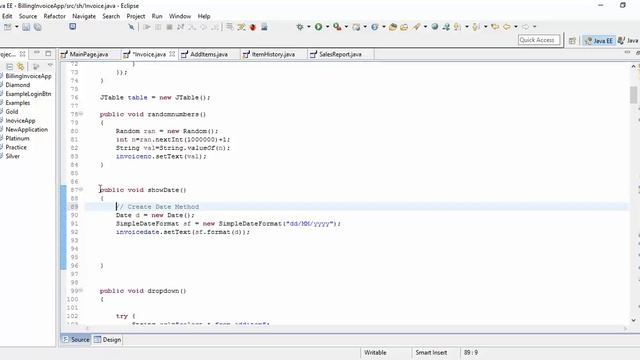
Task: Click the Open Perspective icon
Action: click(x=572, y=40)
